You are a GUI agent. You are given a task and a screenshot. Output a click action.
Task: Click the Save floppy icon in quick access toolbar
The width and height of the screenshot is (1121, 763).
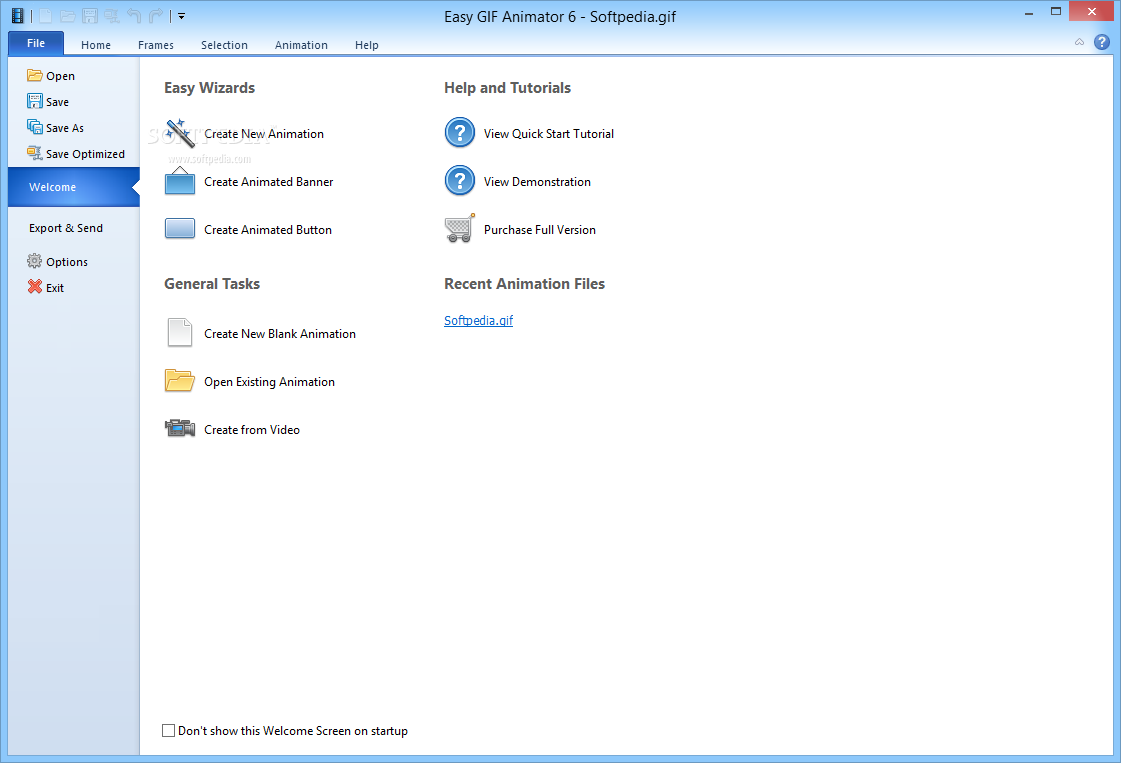pyautogui.click(x=89, y=16)
